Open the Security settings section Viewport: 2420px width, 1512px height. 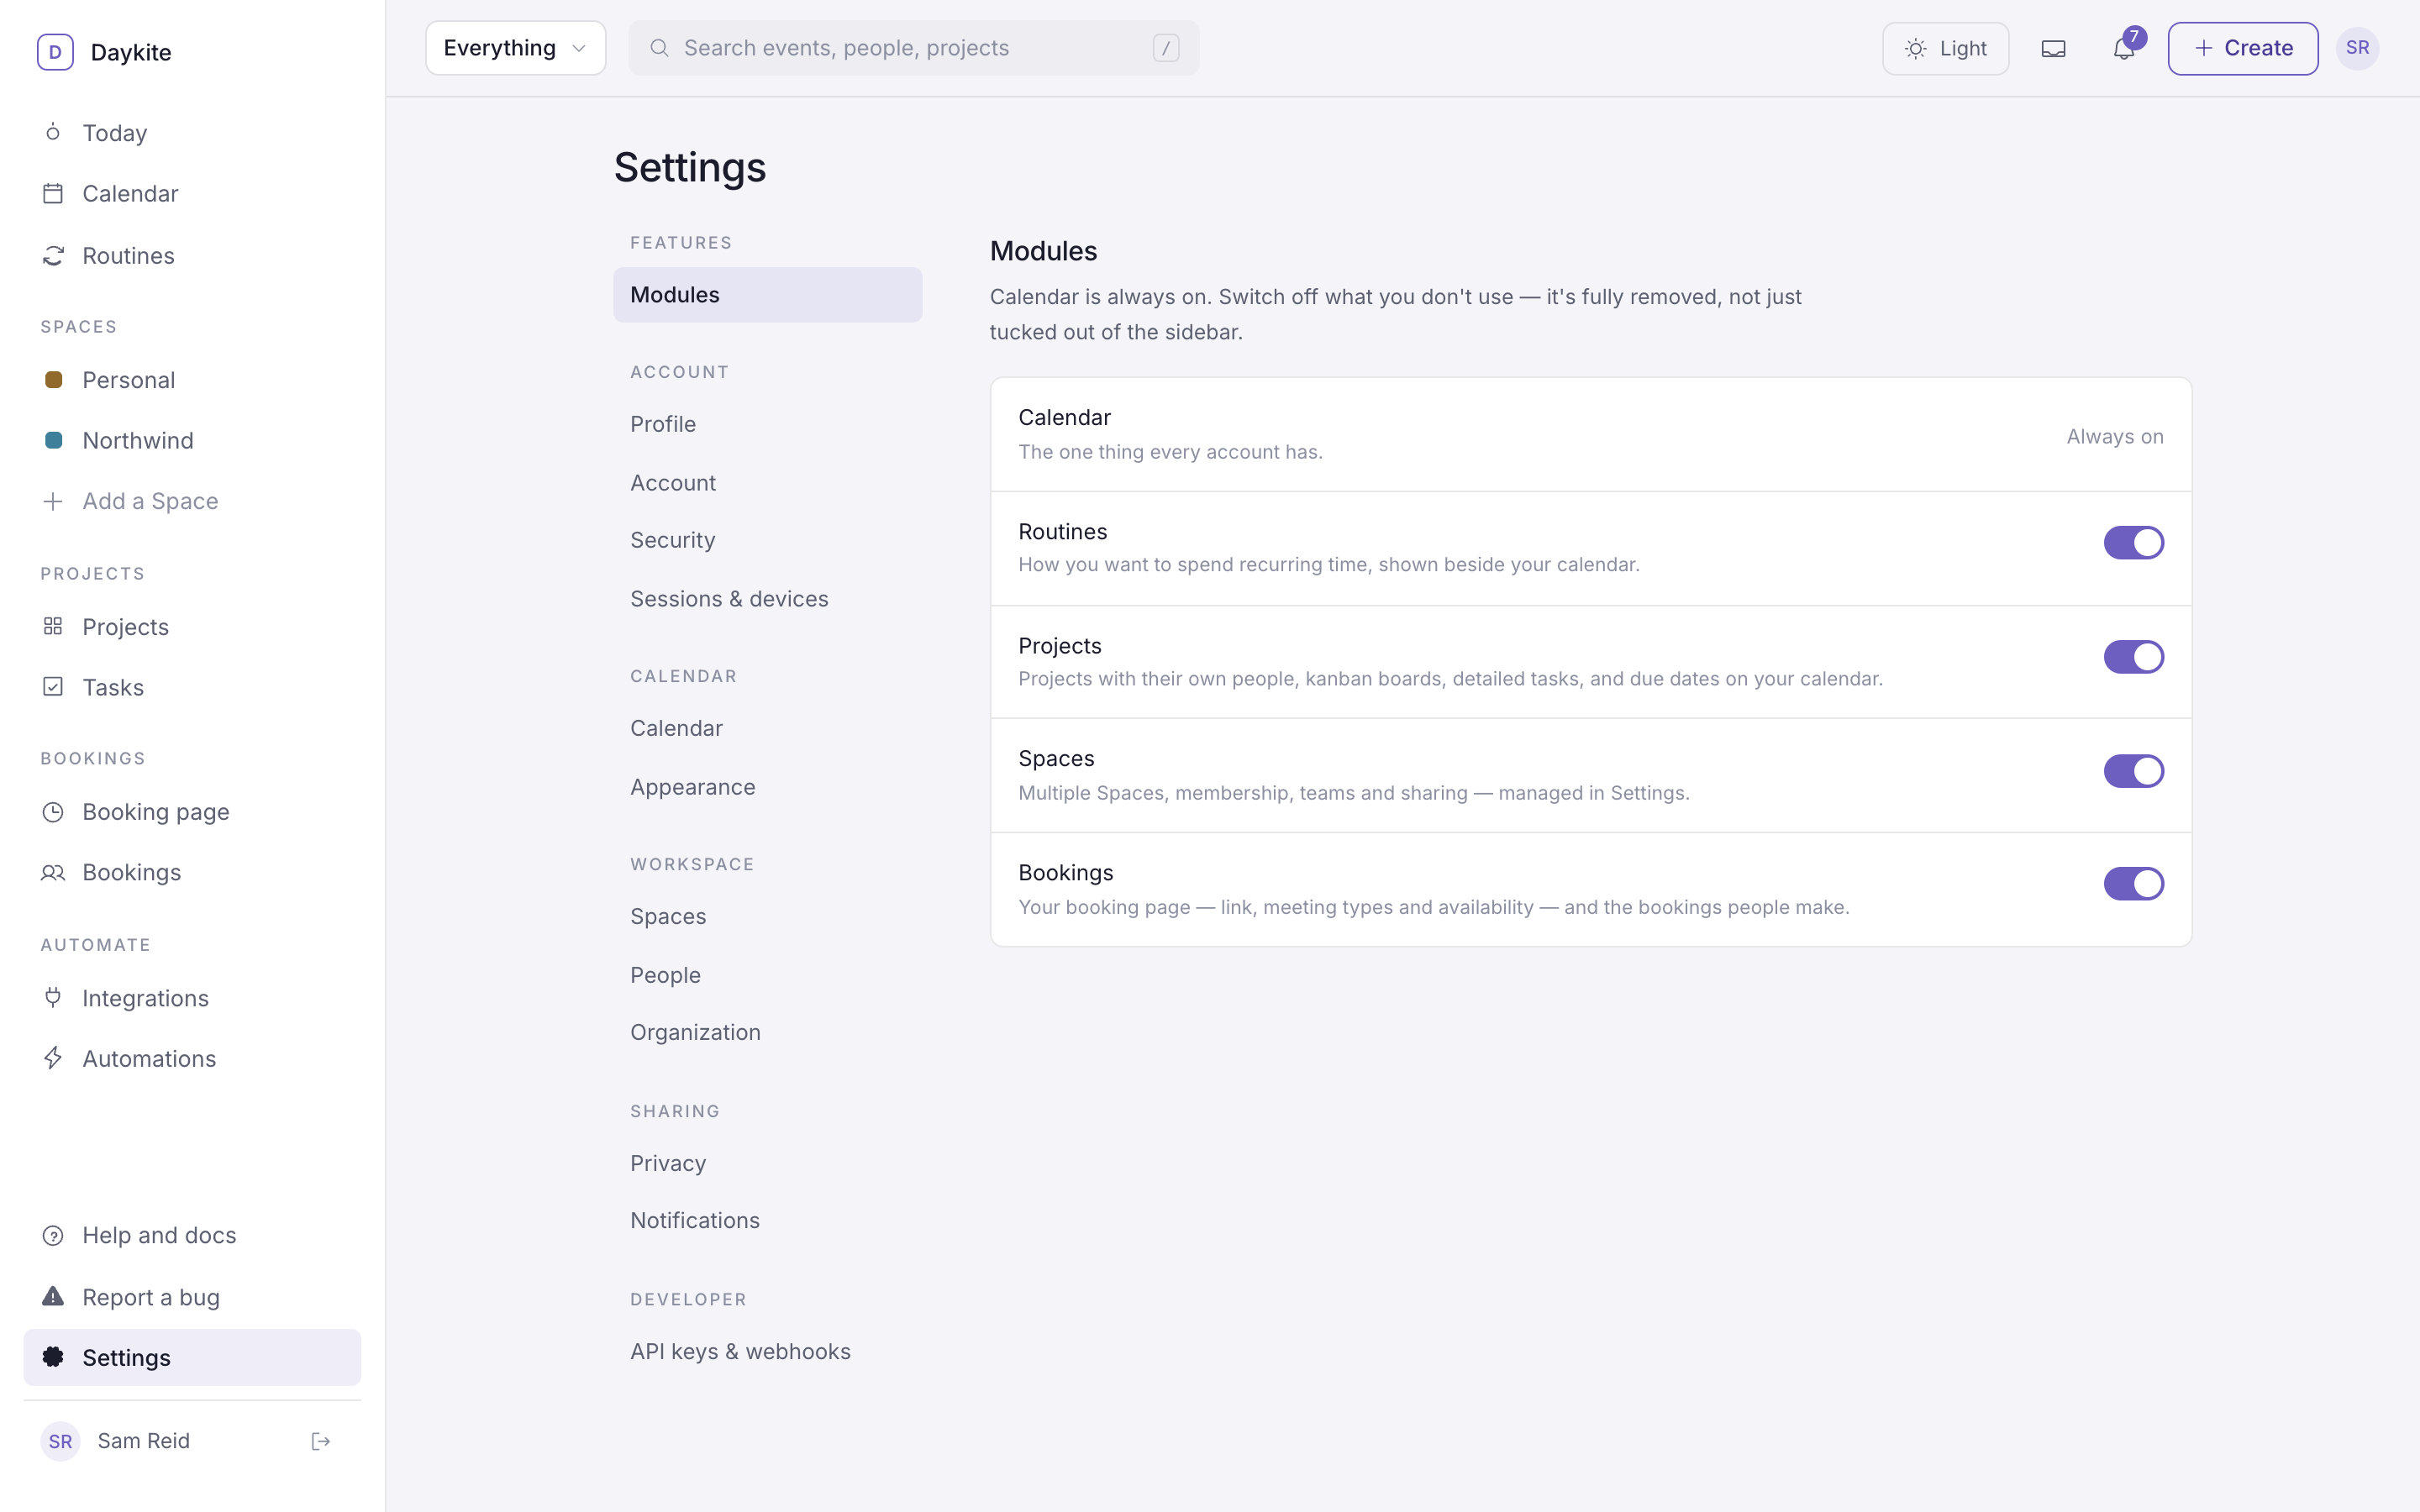coord(767,540)
